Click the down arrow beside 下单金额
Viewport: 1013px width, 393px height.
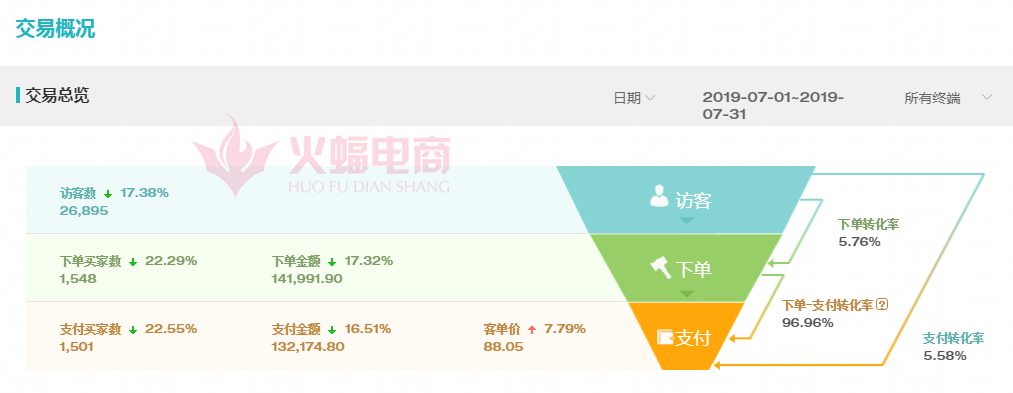(332, 262)
